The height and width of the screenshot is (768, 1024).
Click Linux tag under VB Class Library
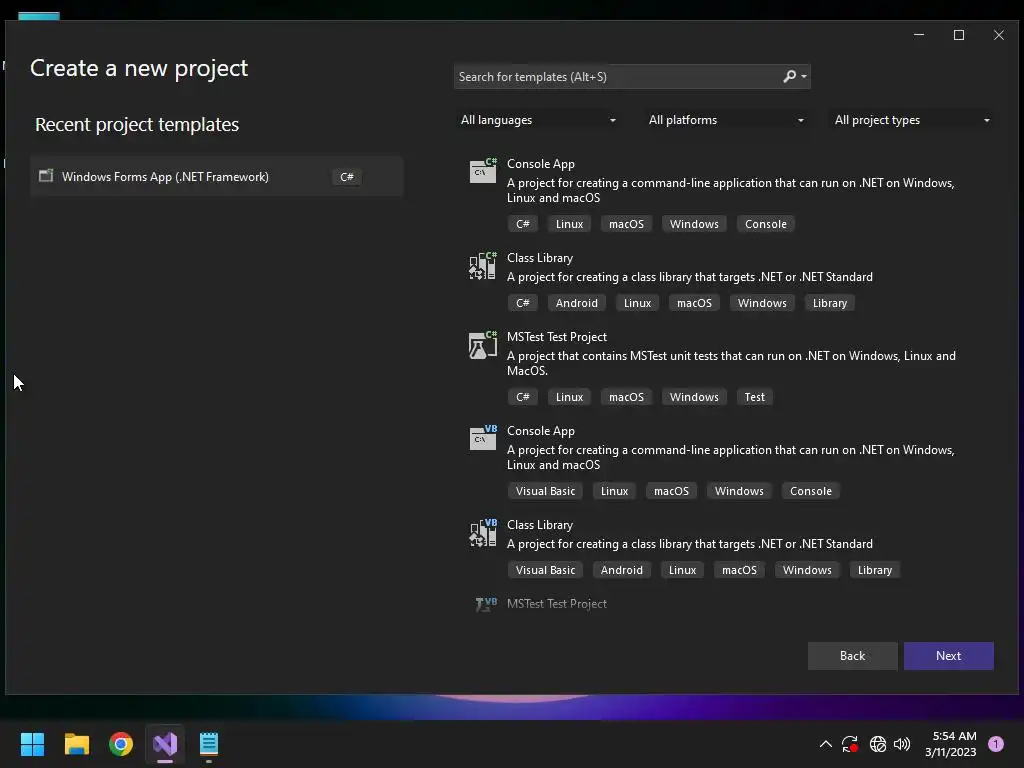pyautogui.click(x=682, y=570)
